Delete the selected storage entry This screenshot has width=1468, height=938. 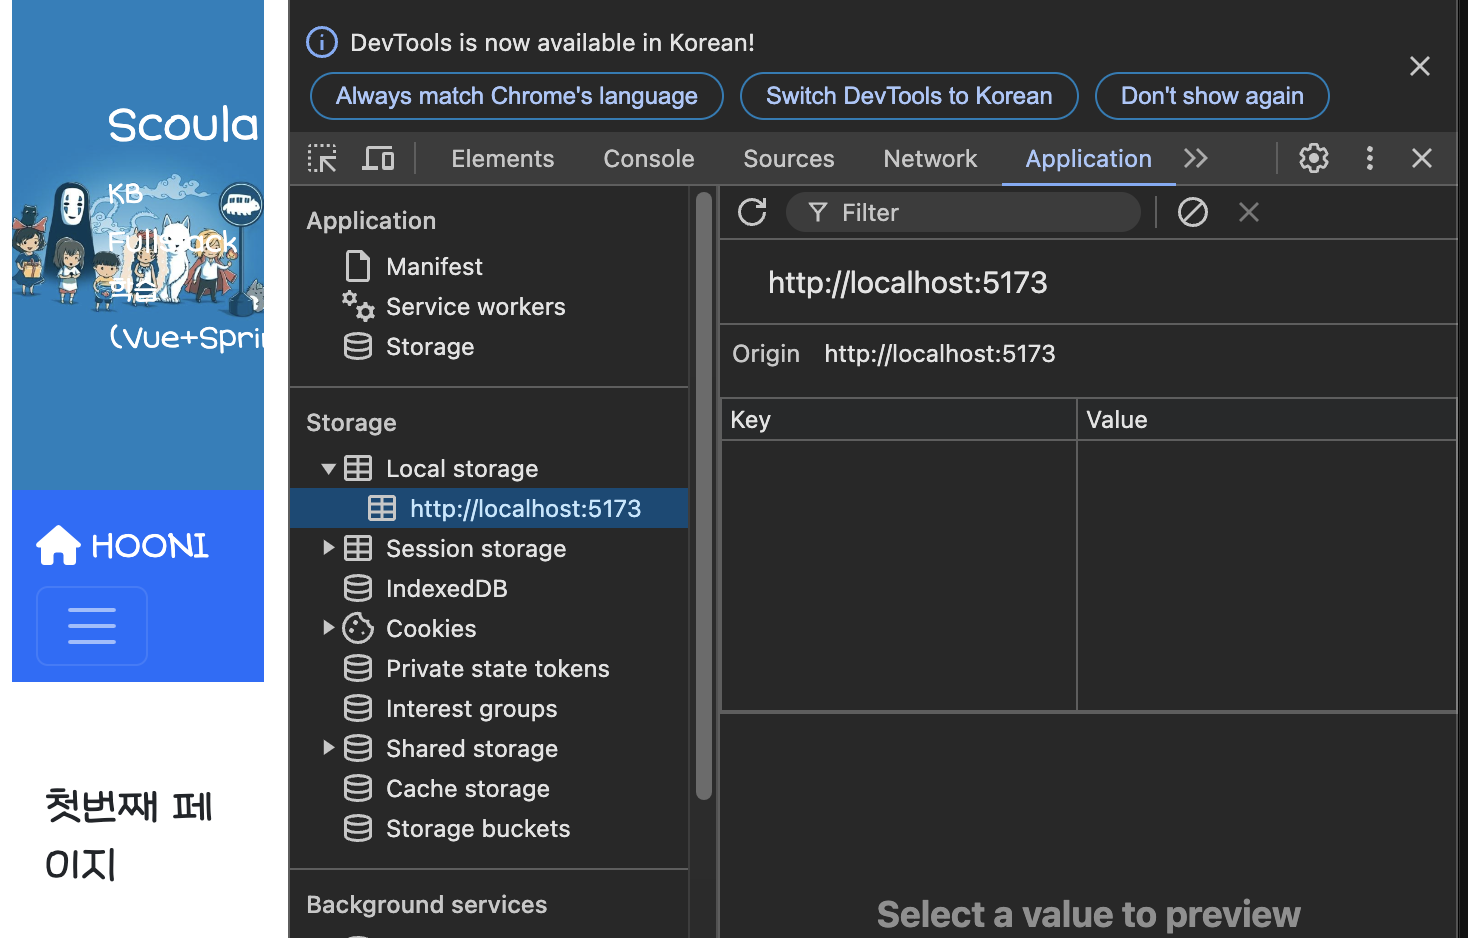click(x=1248, y=212)
